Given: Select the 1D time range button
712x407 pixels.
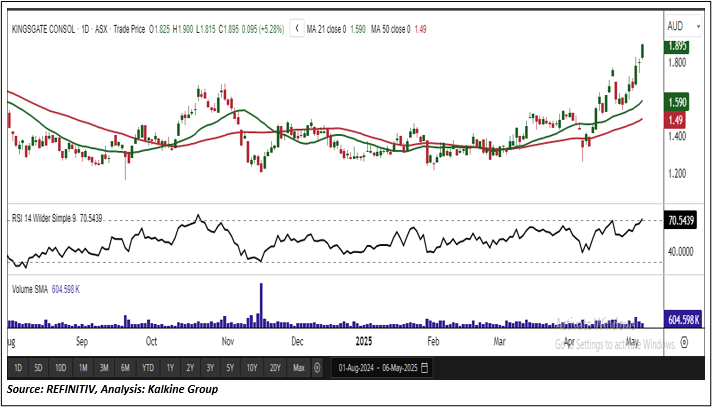Looking at the screenshot, I should 18,368.
